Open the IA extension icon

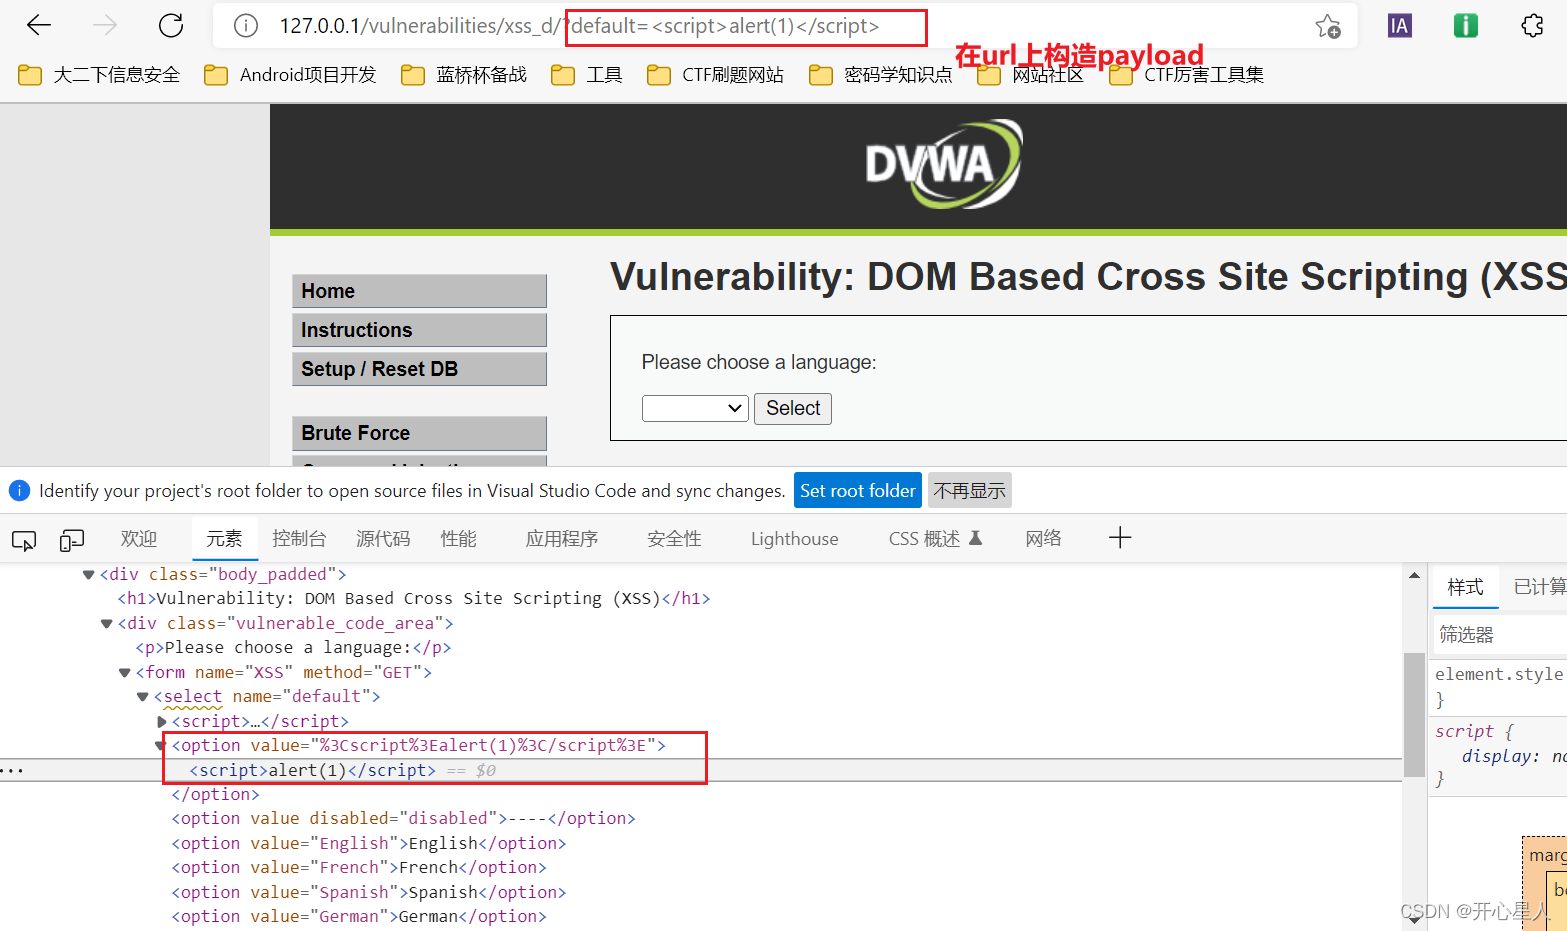point(1400,26)
